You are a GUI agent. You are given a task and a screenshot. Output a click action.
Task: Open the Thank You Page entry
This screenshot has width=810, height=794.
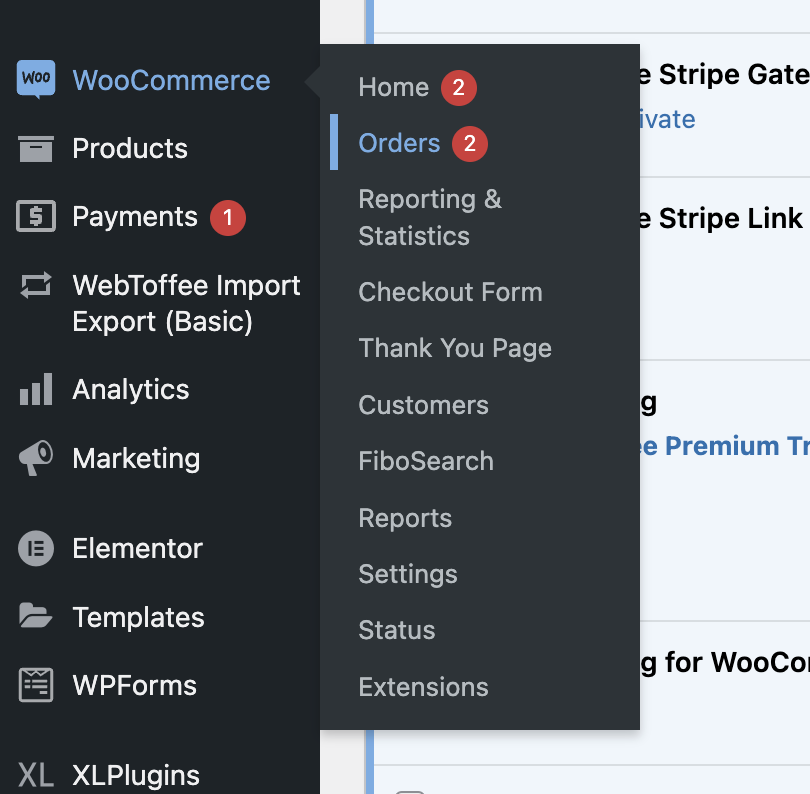pos(455,348)
